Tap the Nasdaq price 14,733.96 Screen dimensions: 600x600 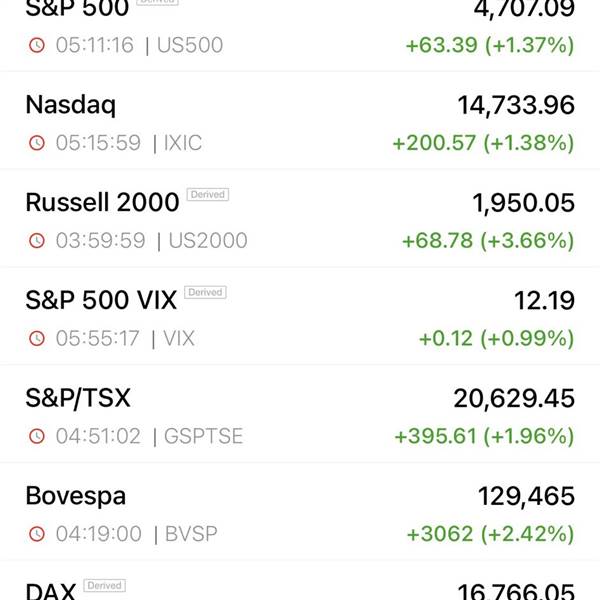516,105
